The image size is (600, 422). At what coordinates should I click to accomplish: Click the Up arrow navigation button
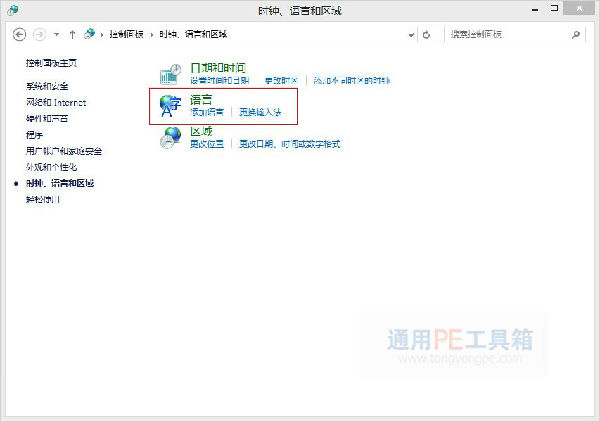coord(73,34)
